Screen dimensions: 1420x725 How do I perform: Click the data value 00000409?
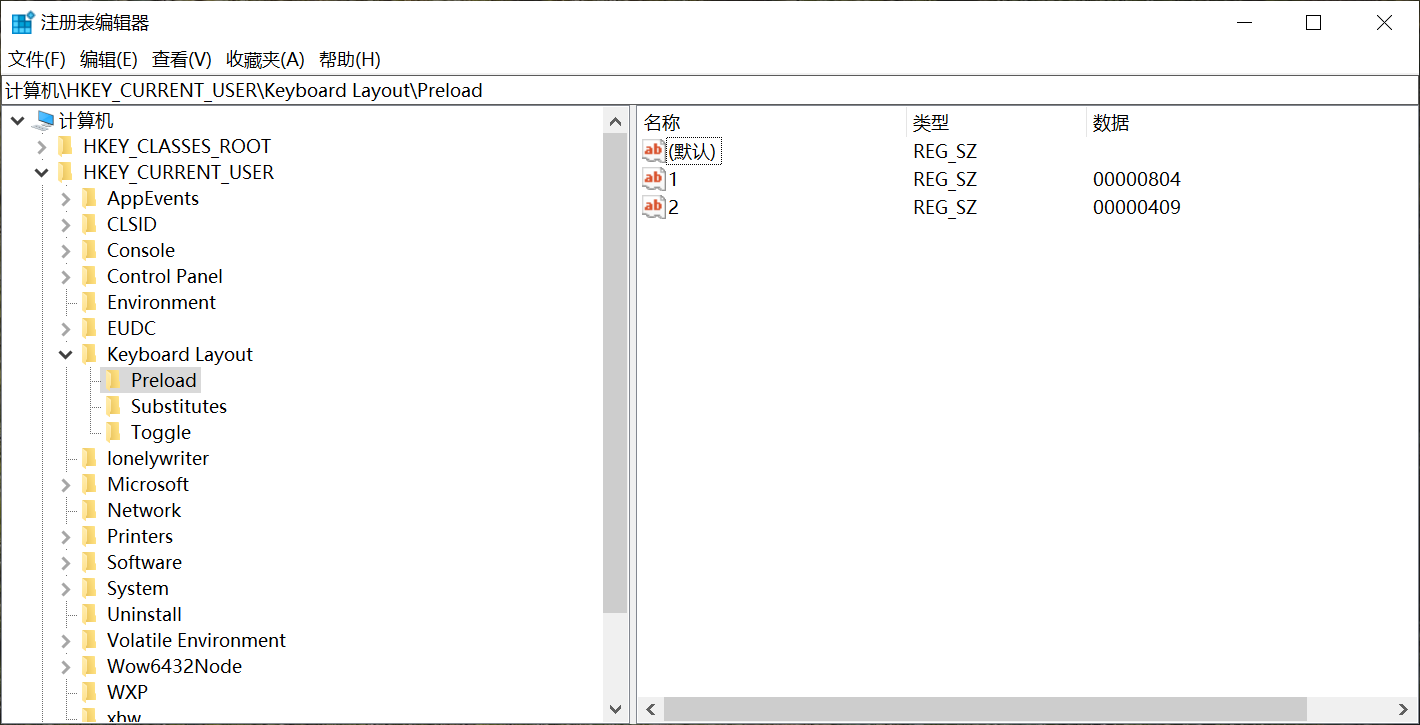(1137, 208)
